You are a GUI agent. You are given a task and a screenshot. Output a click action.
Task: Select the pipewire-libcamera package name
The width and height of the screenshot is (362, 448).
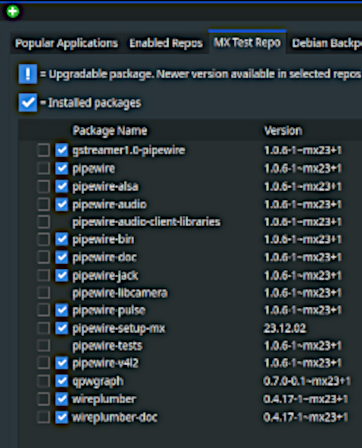point(120,293)
